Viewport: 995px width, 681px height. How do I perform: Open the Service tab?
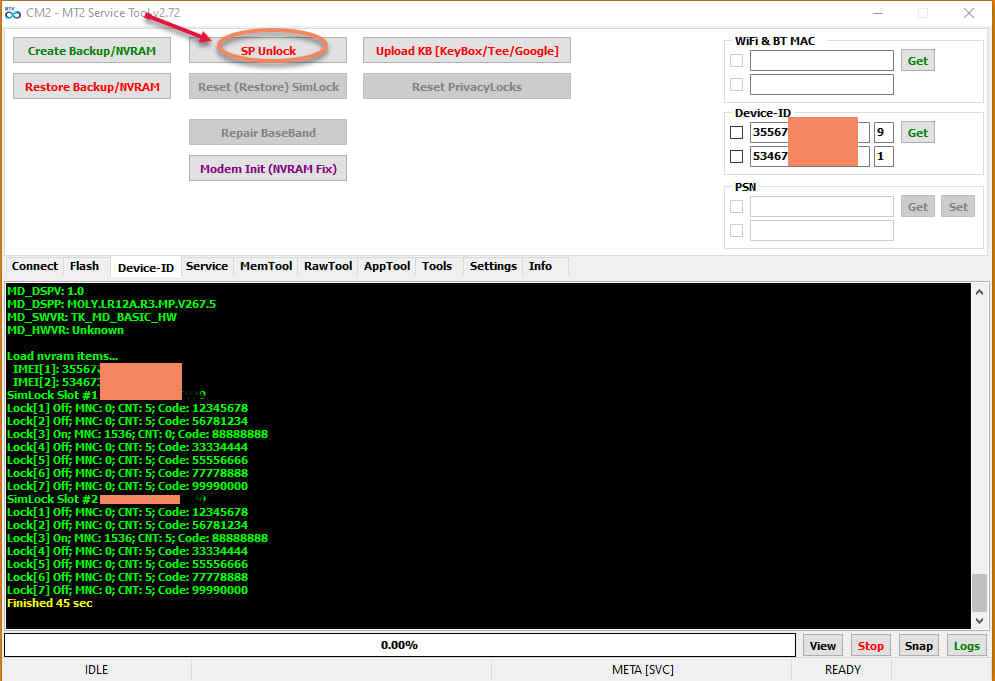click(x=207, y=267)
